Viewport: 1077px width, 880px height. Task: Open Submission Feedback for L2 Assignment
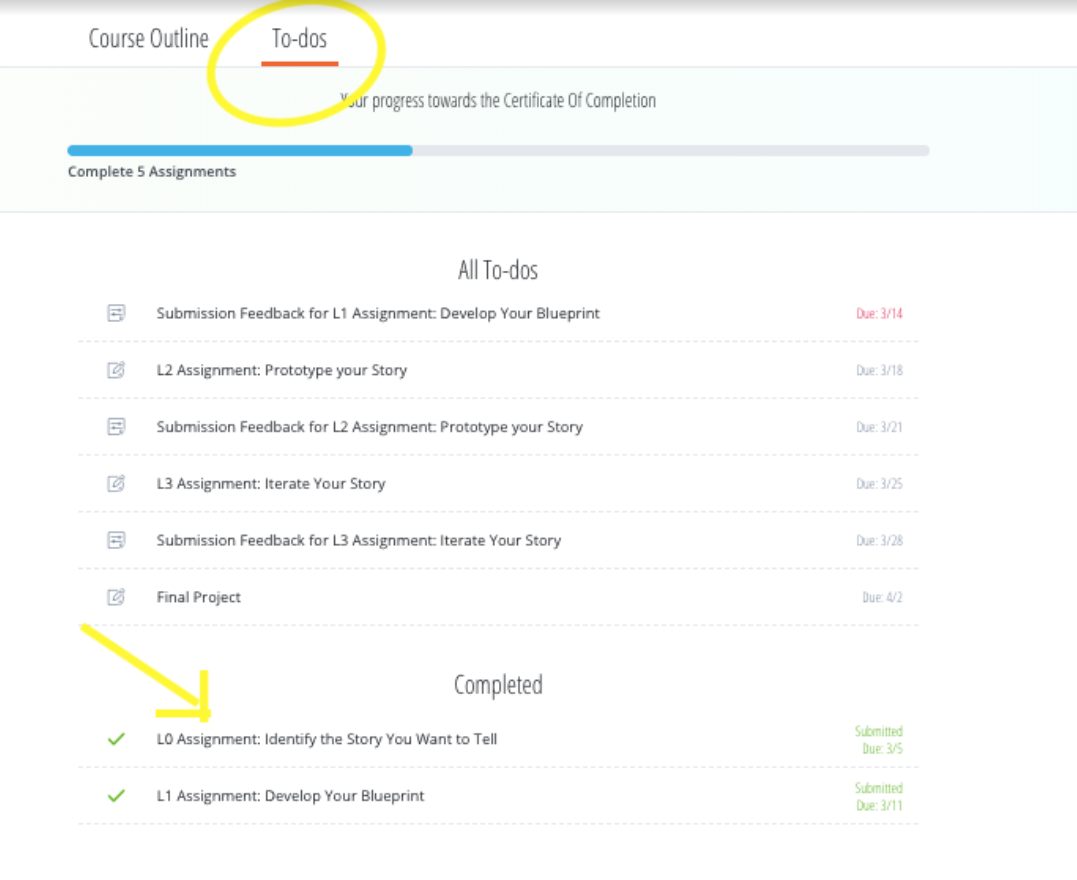point(369,427)
